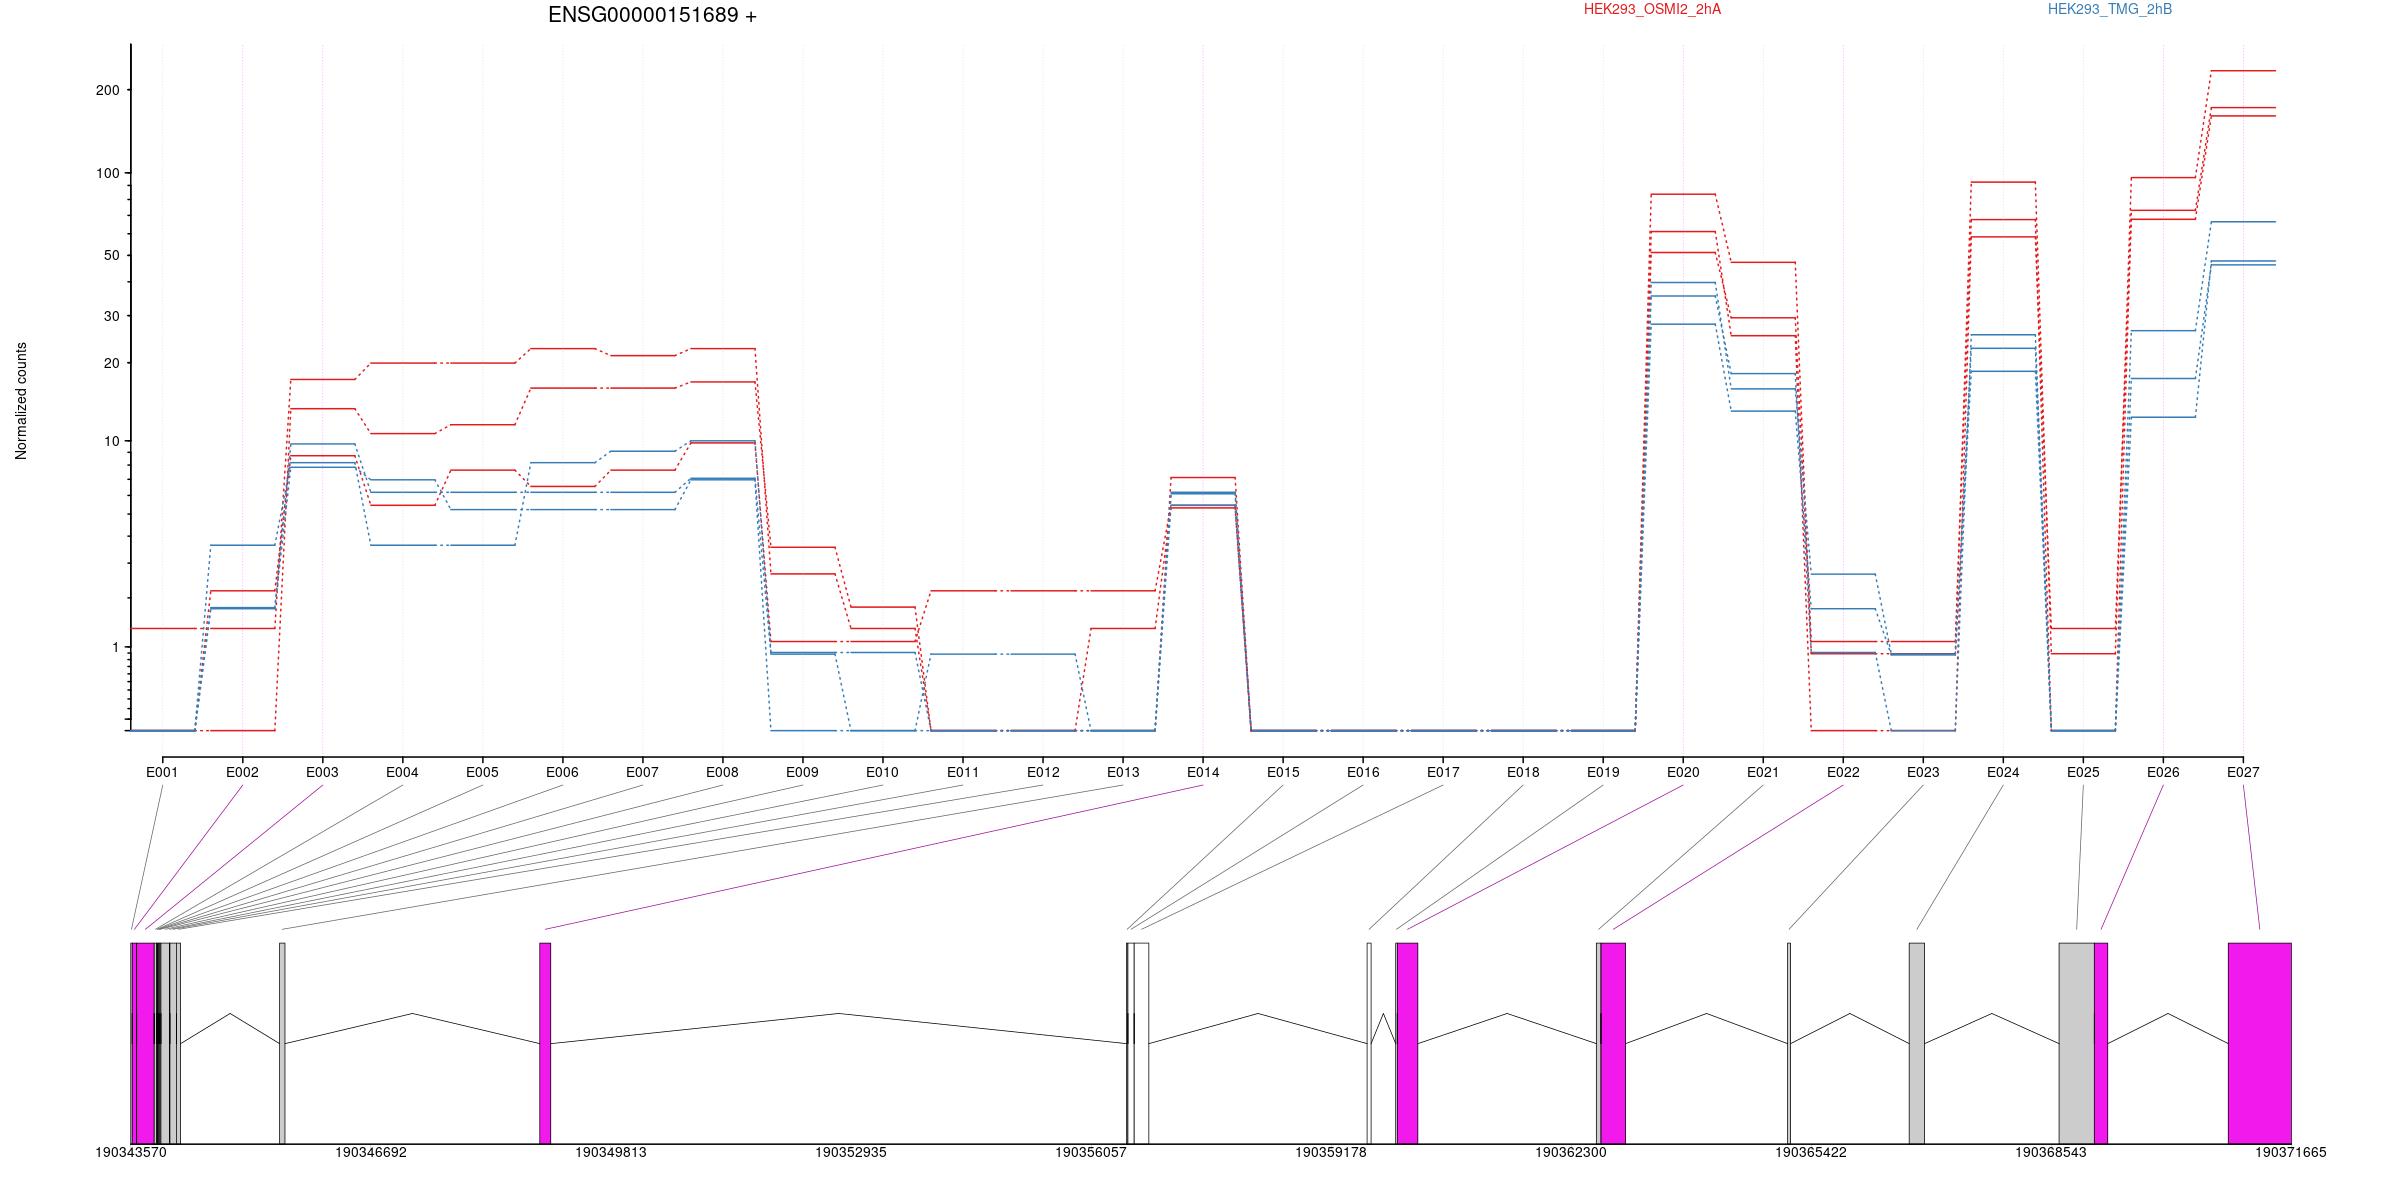Viewport: 2400px width, 1200px height.
Task: Click genomic coordinate 190352935
Action: [851, 1152]
